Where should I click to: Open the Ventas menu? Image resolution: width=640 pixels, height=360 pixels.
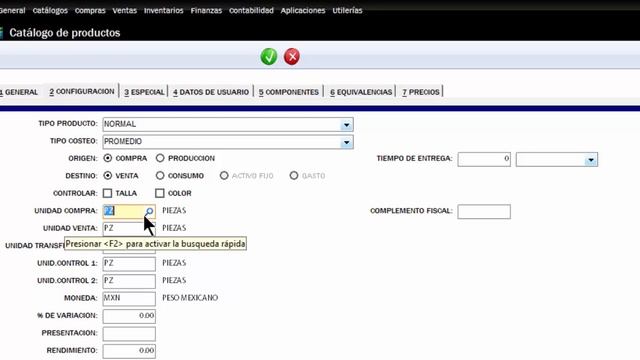coord(124,11)
